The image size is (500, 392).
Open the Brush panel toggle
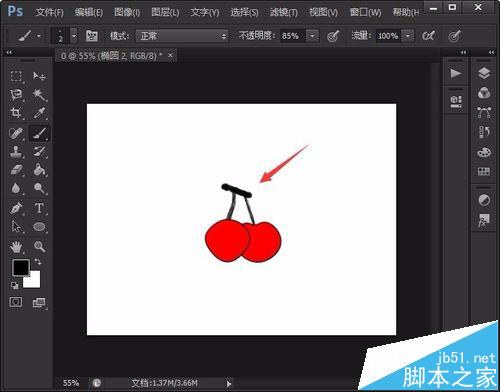[91, 35]
